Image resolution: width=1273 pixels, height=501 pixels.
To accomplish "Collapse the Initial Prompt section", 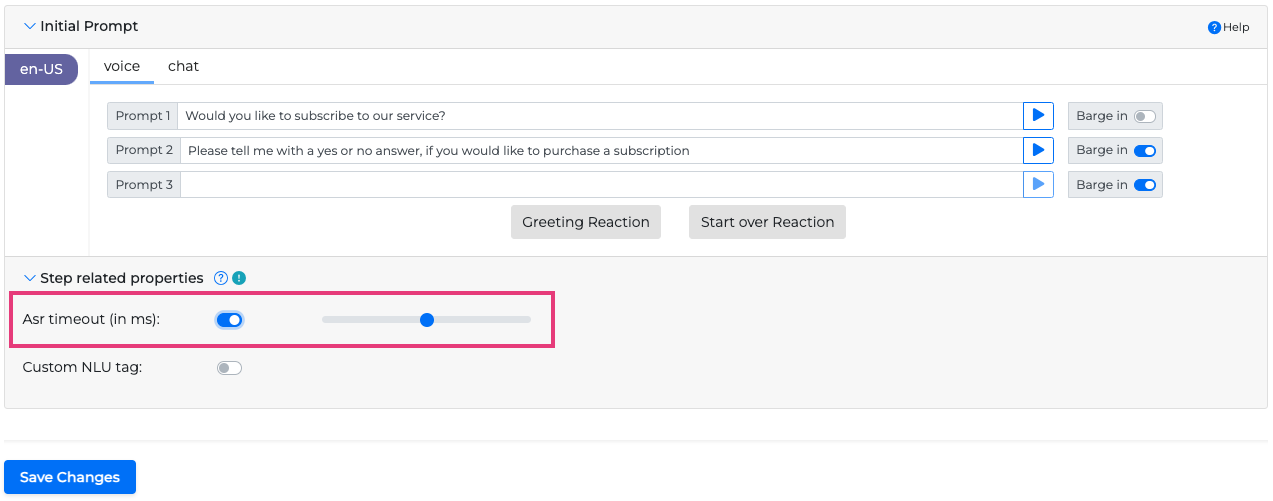I will click(30, 26).
